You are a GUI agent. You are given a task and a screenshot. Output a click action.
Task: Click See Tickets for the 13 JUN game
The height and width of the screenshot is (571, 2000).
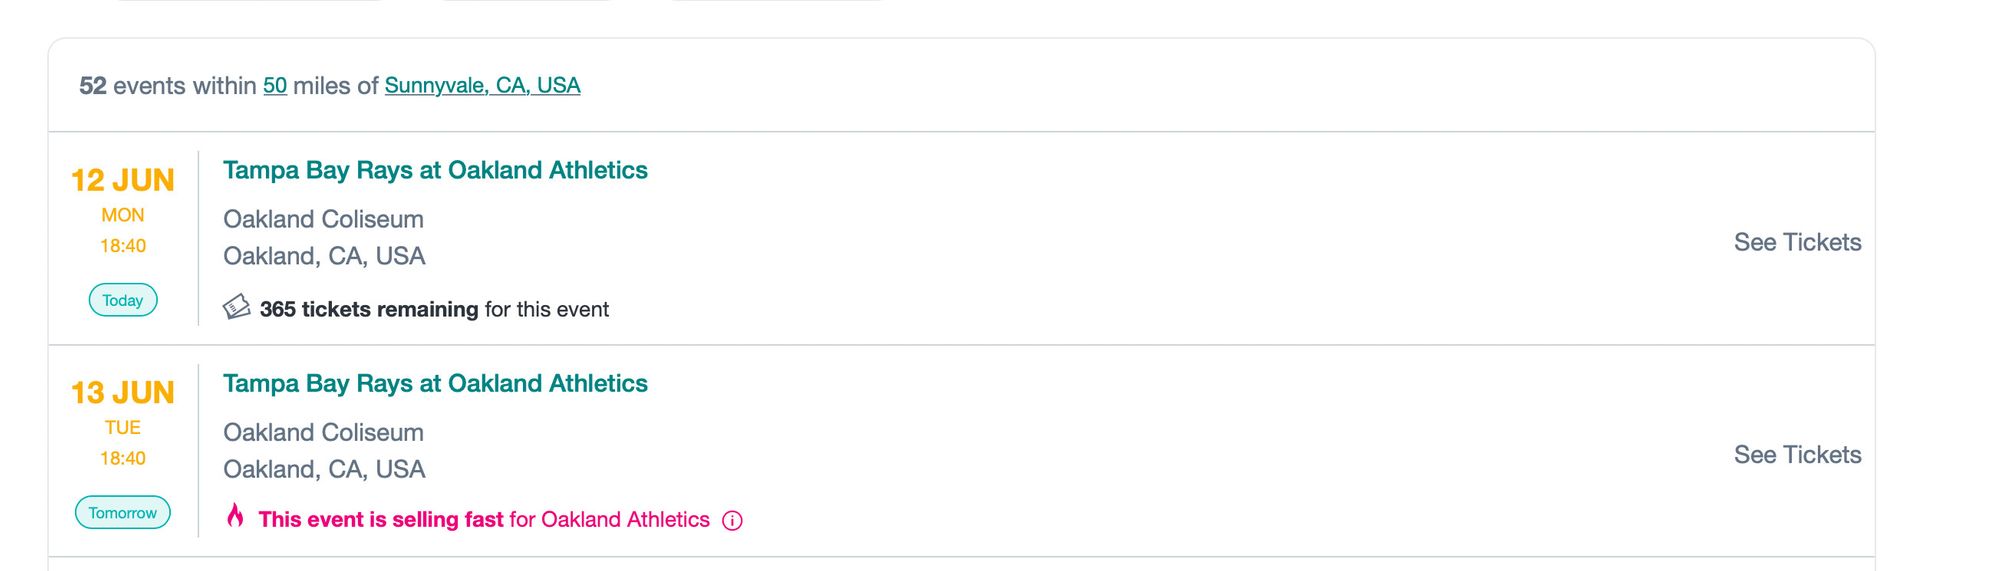pos(1797,455)
